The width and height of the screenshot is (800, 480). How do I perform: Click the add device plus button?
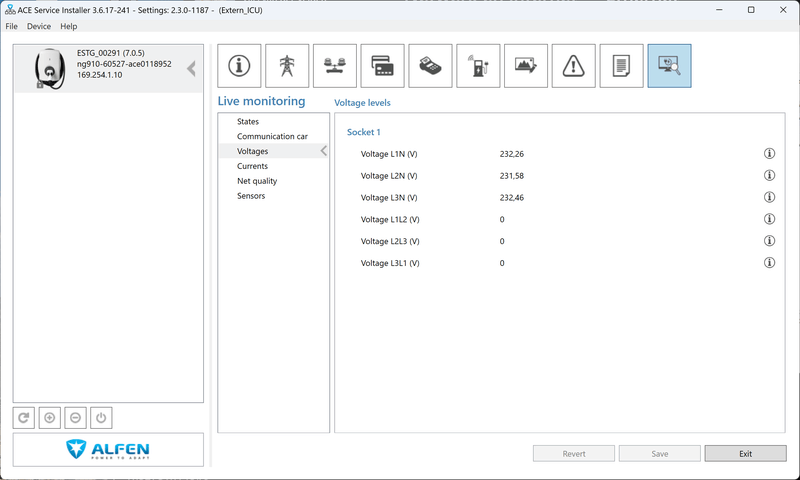coord(49,418)
